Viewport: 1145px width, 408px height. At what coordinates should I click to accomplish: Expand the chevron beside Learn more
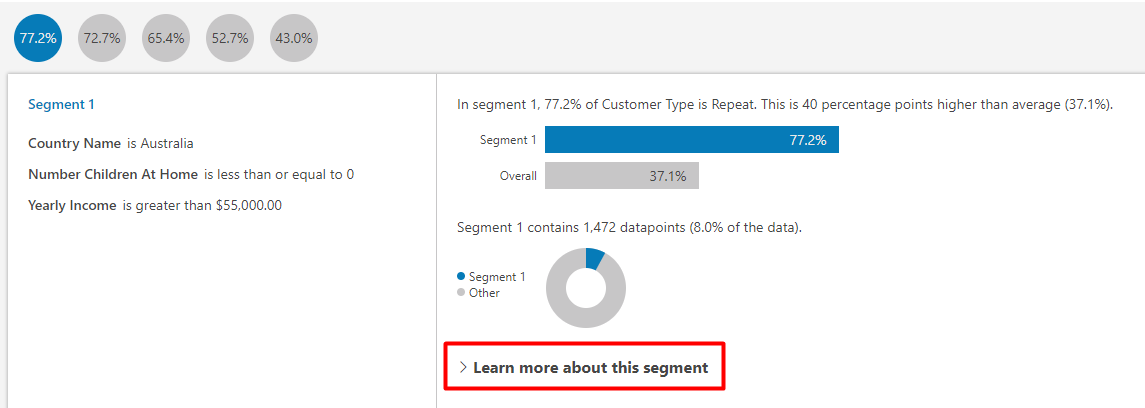pos(463,367)
